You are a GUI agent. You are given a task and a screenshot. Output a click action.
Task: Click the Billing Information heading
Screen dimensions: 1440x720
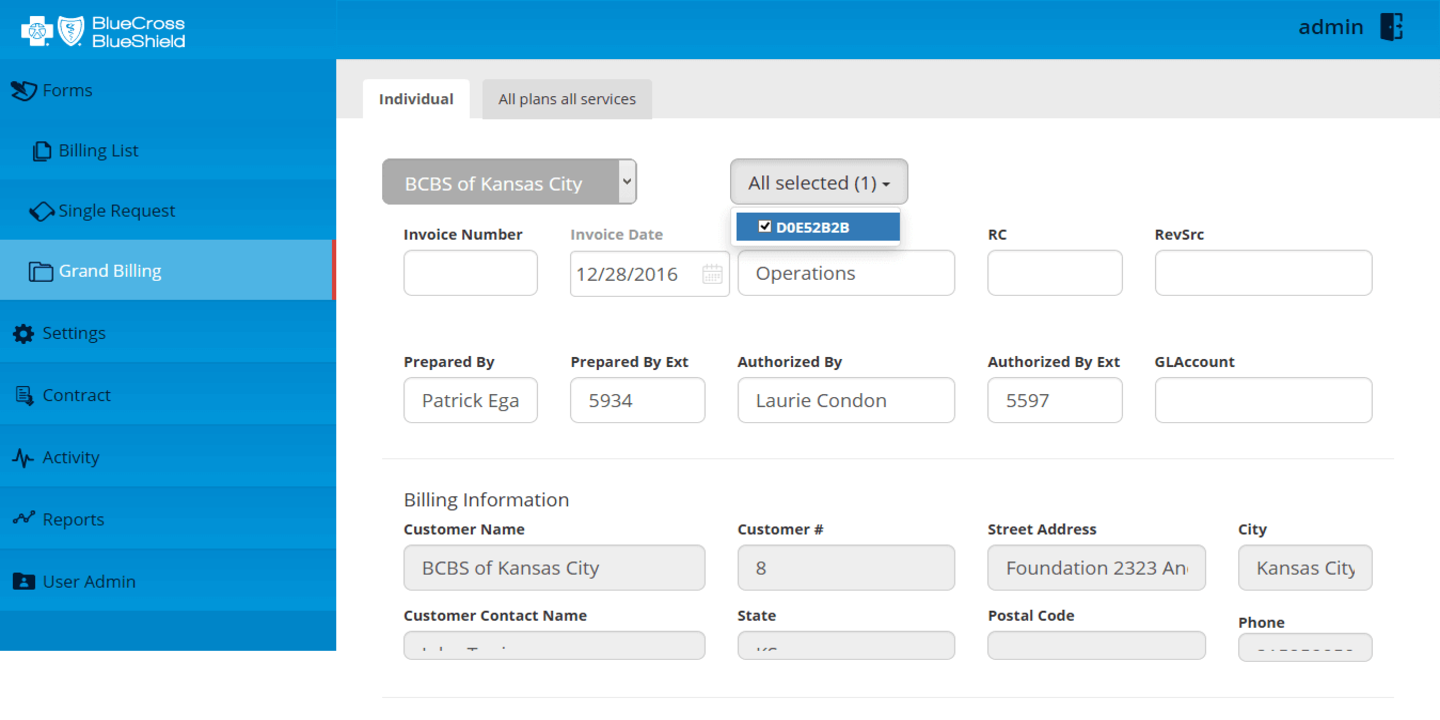pyautogui.click(x=486, y=500)
